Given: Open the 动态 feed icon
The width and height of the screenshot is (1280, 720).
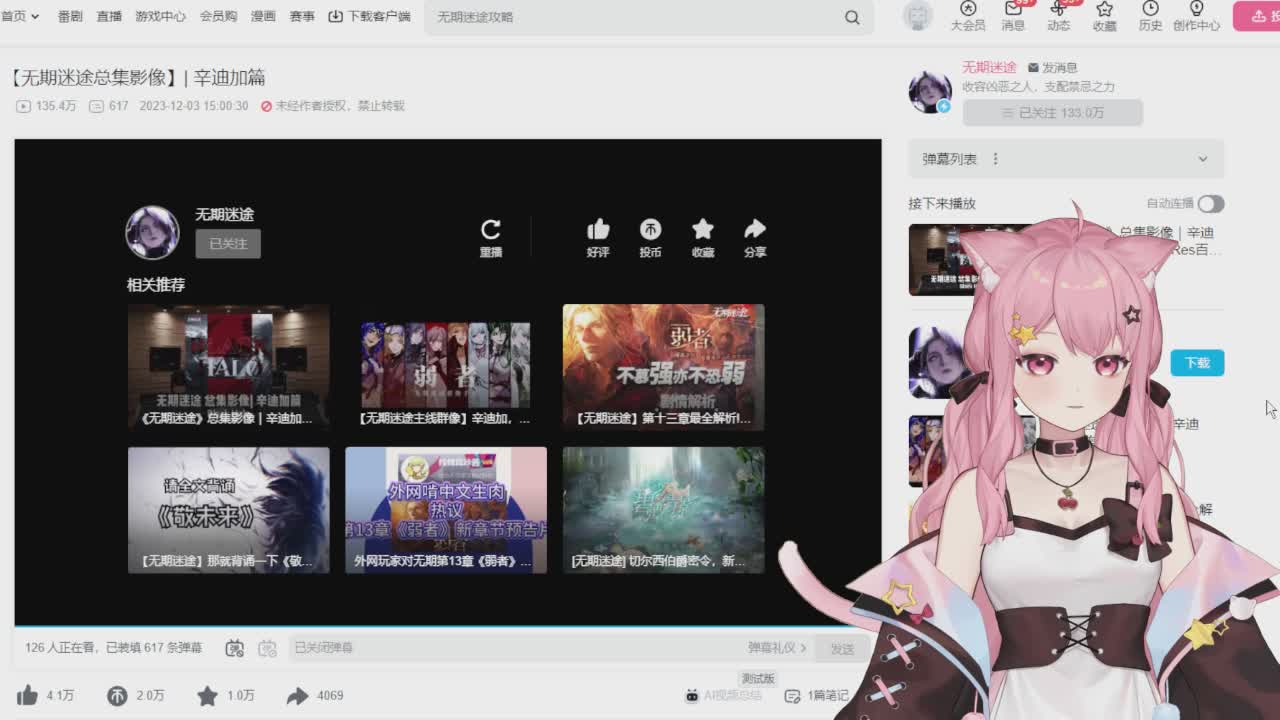Looking at the screenshot, I should (1058, 16).
